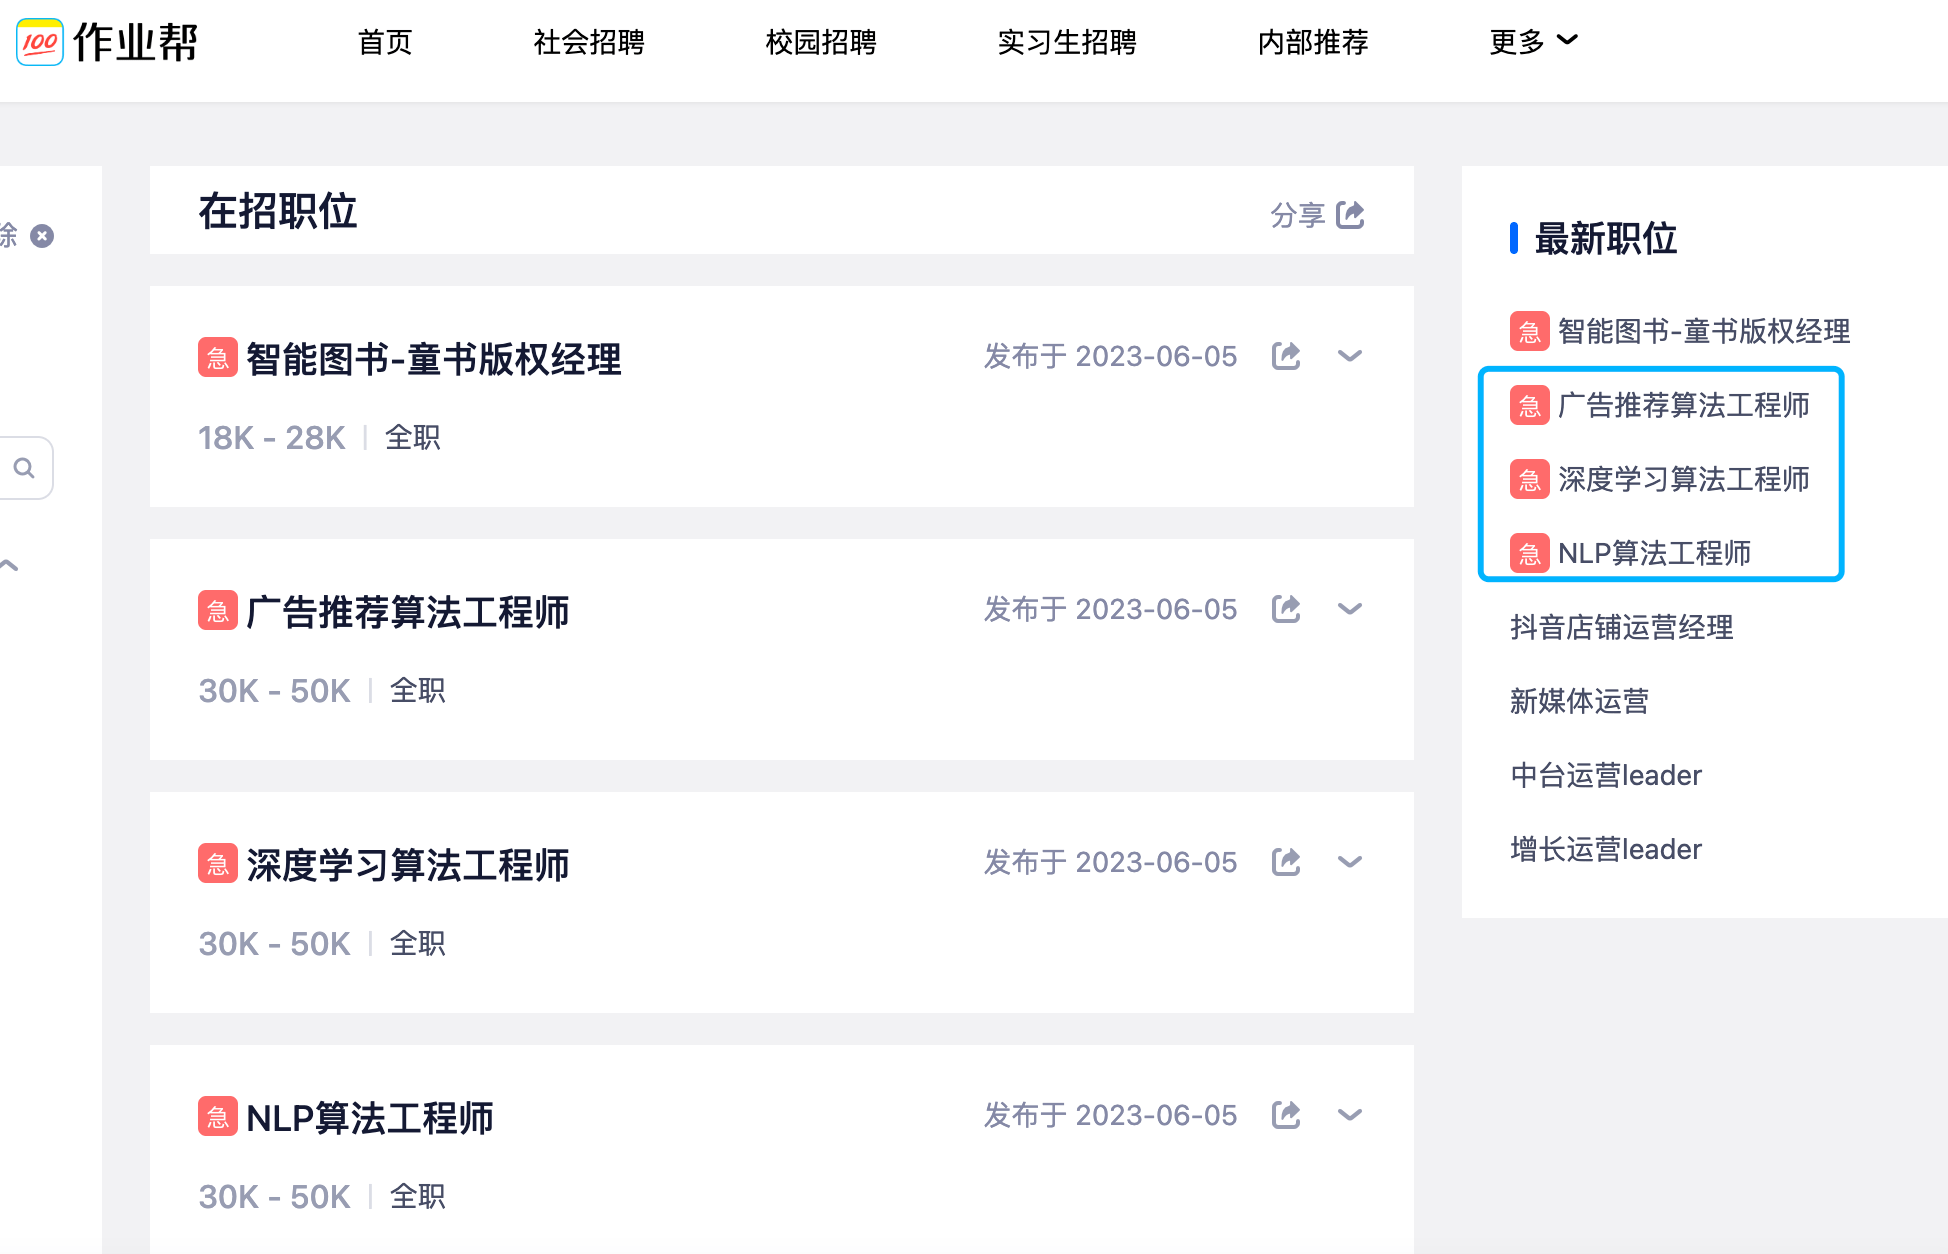The height and width of the screenshot is (1254, 1948).
Task: Switch to the 社会招聘 navigation tab
Action: 589,42
